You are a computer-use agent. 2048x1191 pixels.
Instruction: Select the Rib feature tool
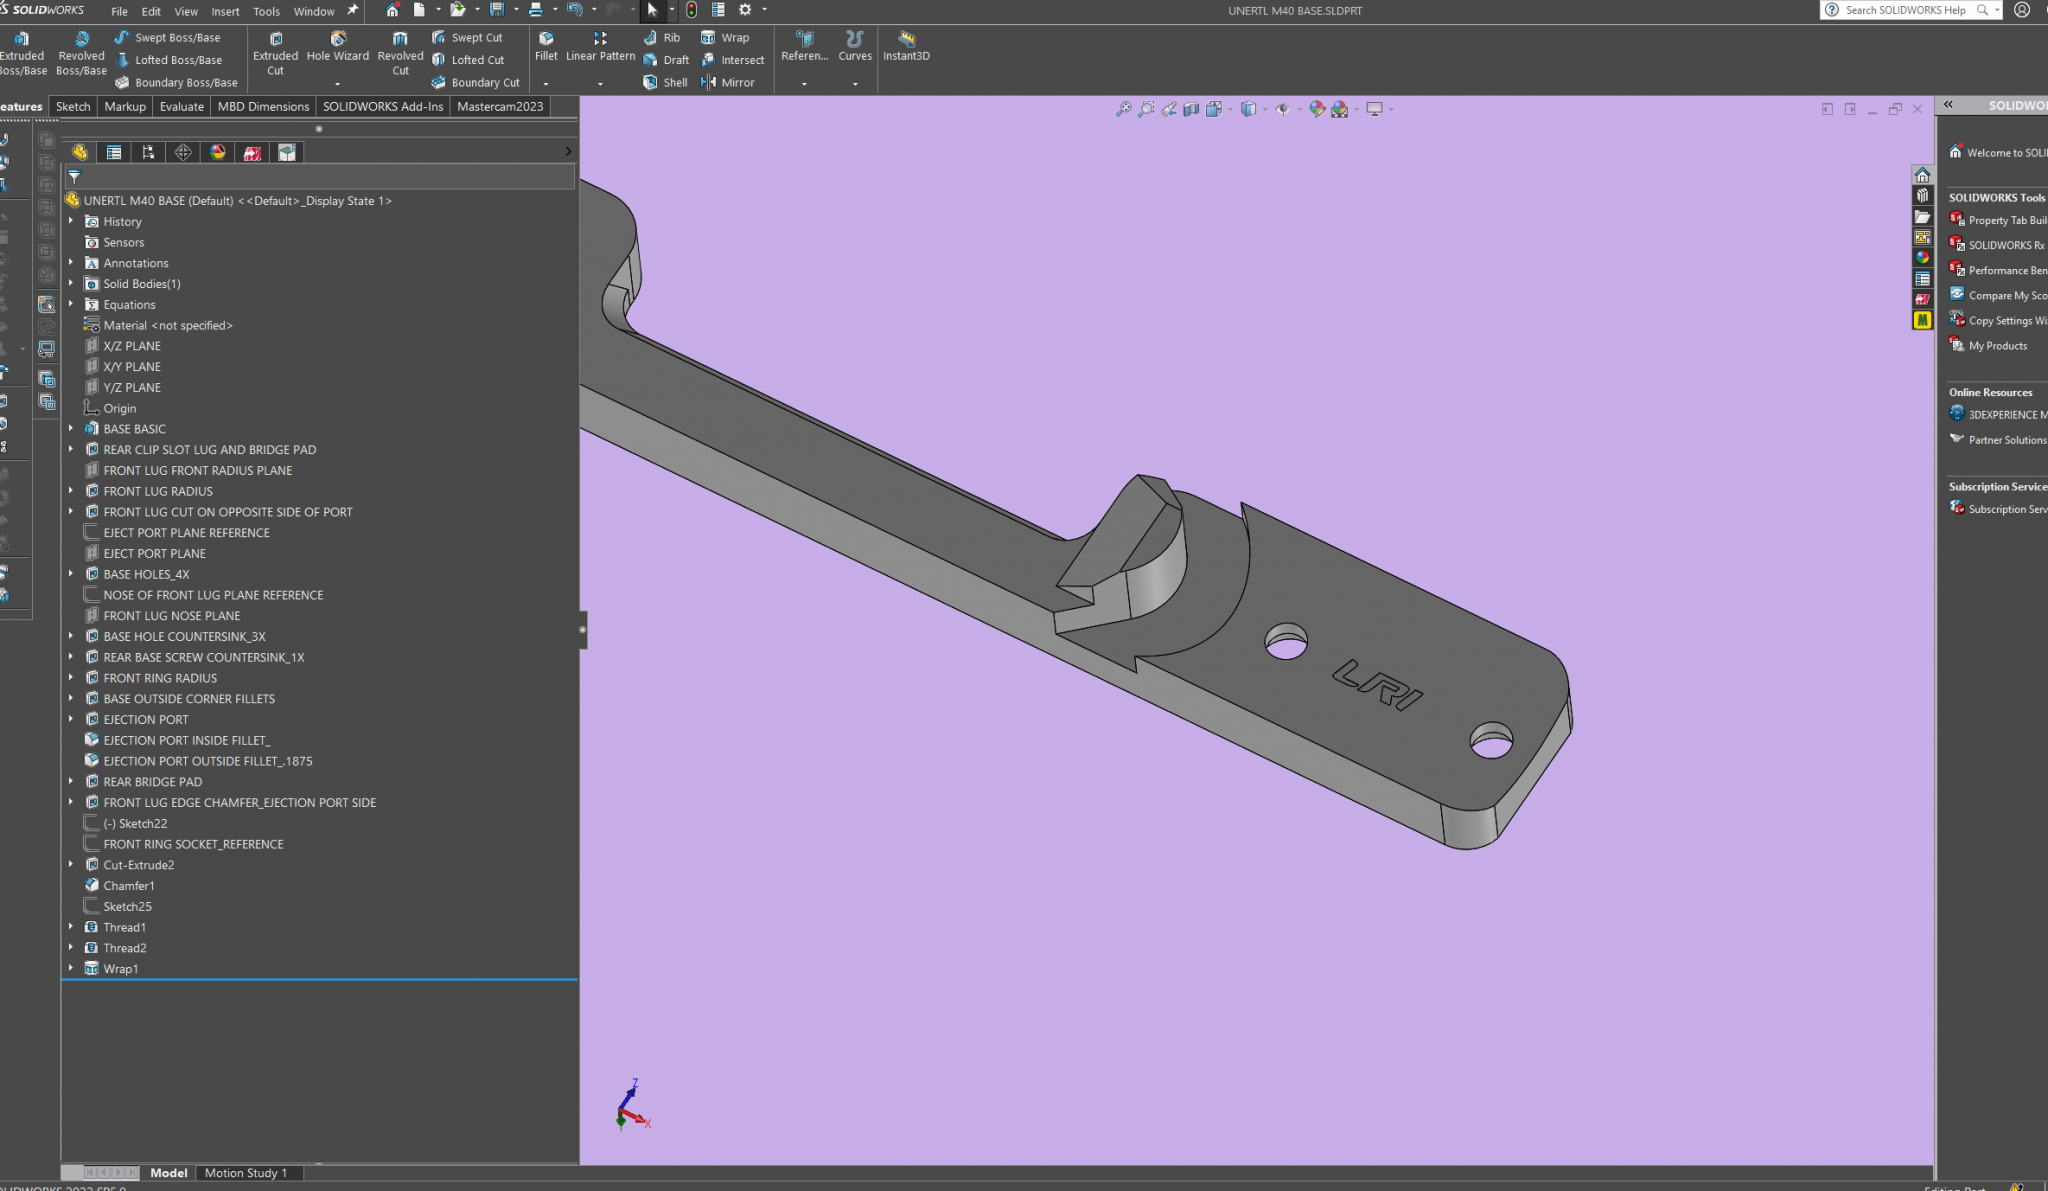[661, 37]
